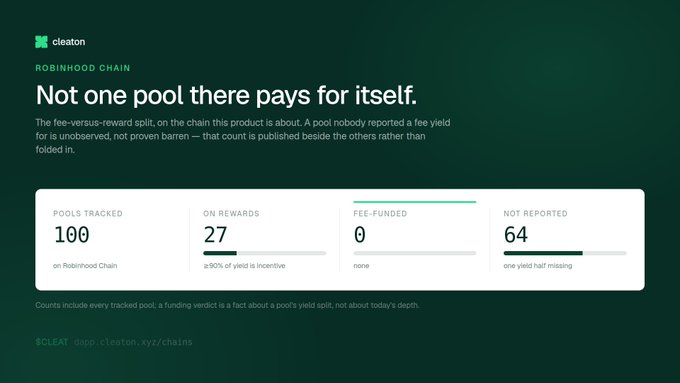Click the $CLEAT ticker text
The image size is (680, 383).
52,342
